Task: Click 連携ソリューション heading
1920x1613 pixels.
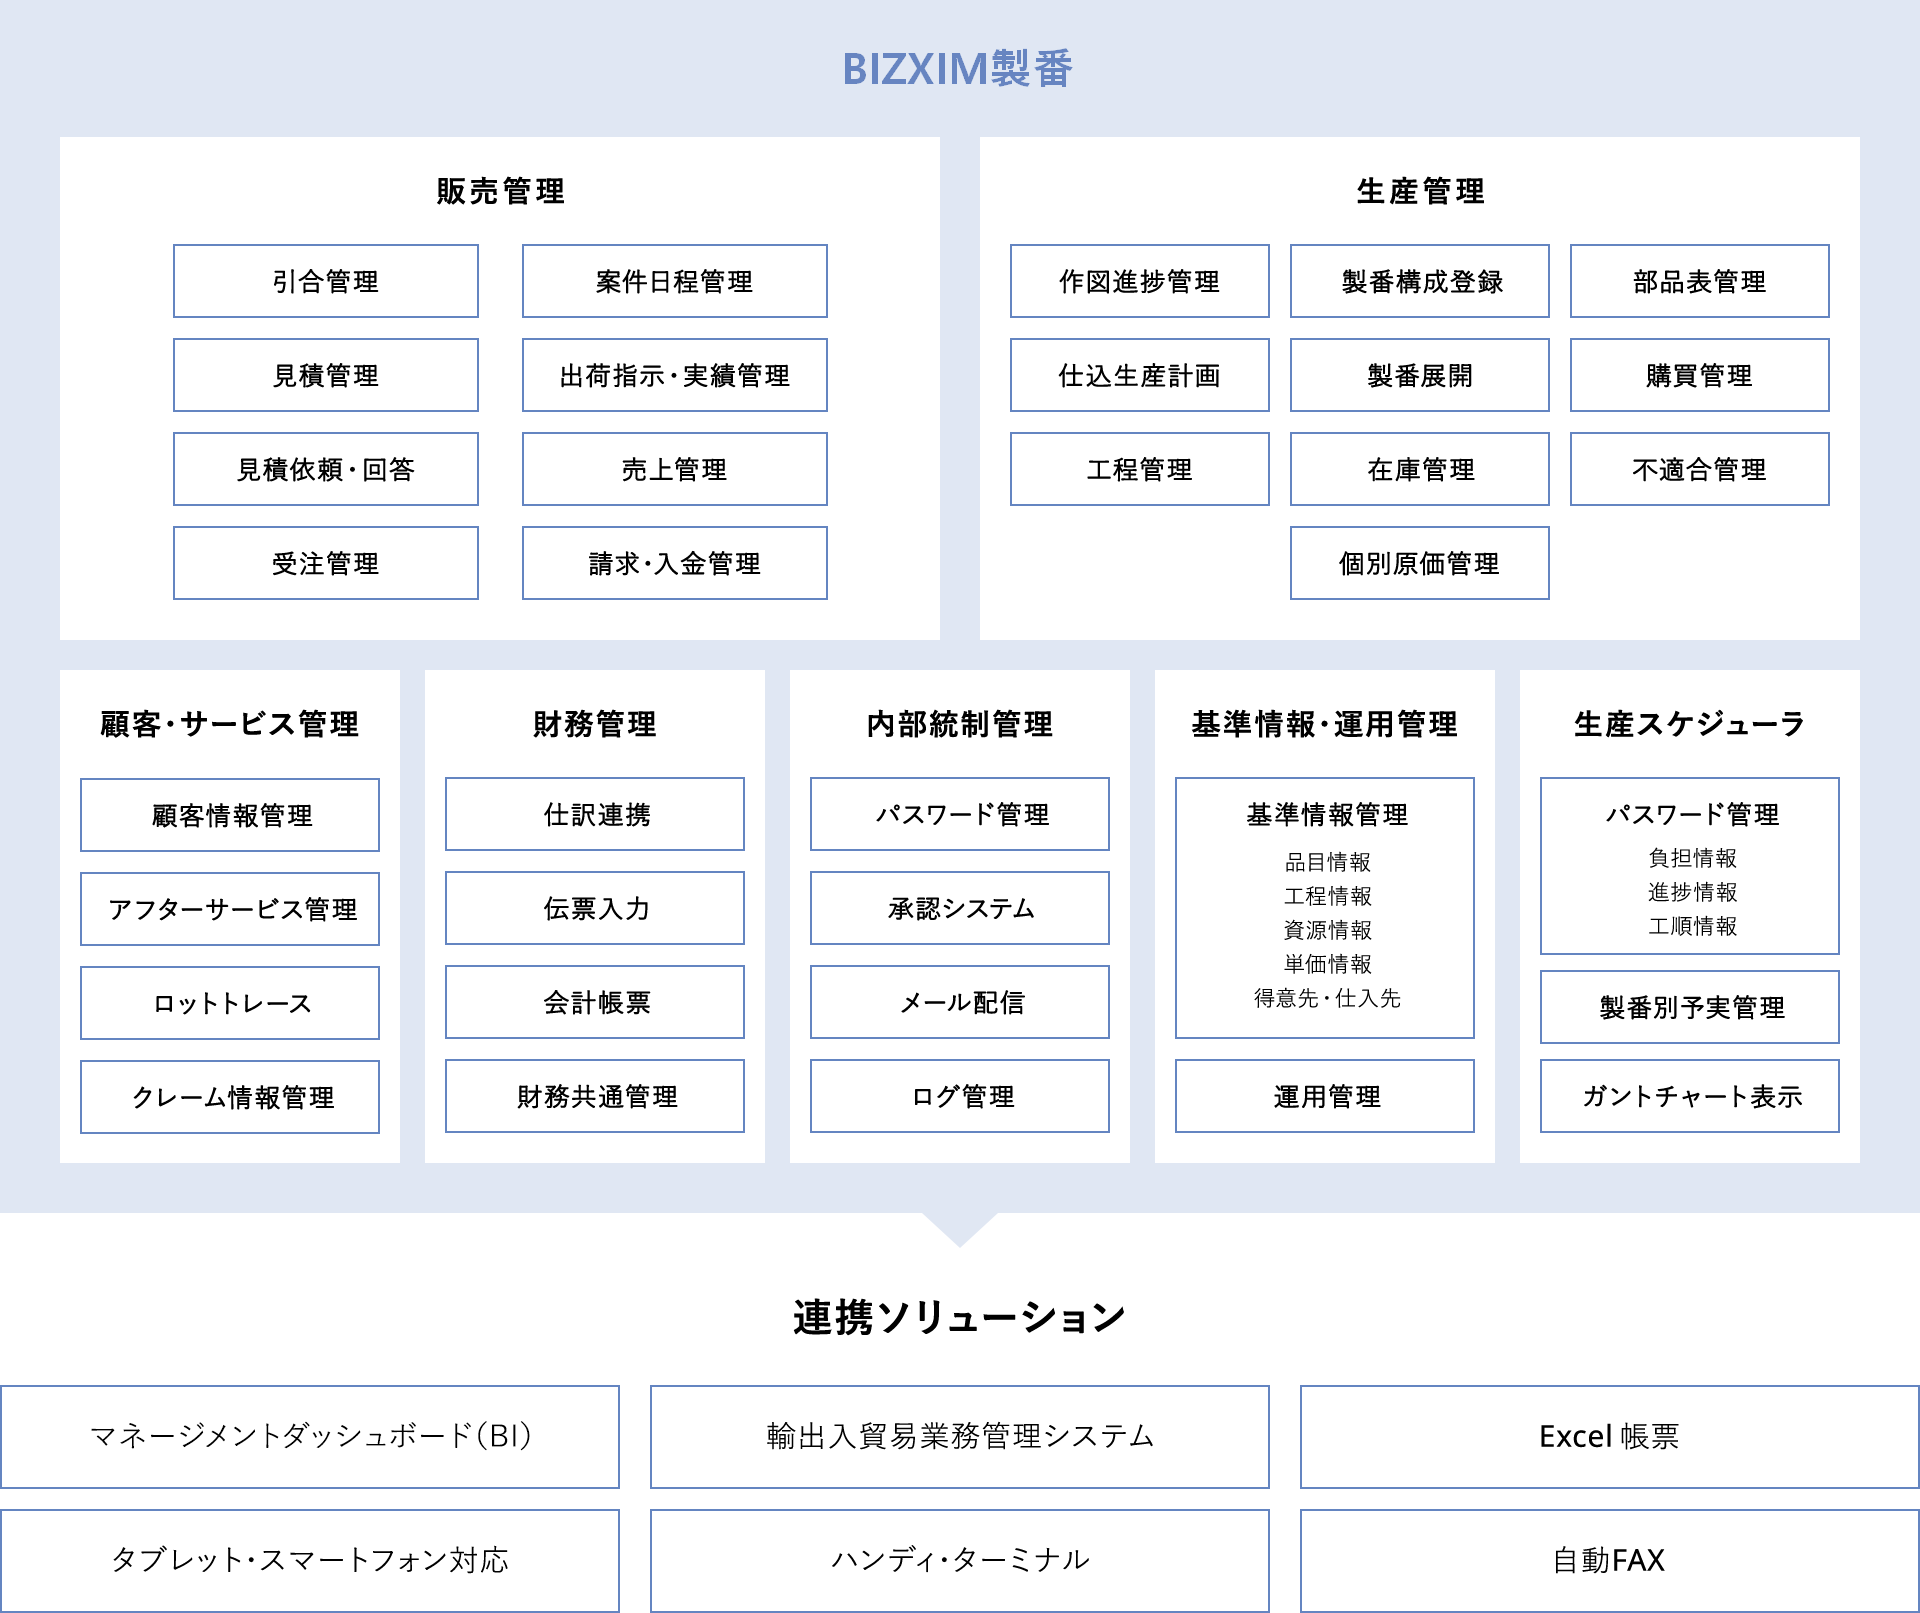Action: click(x=960, y=1317)
